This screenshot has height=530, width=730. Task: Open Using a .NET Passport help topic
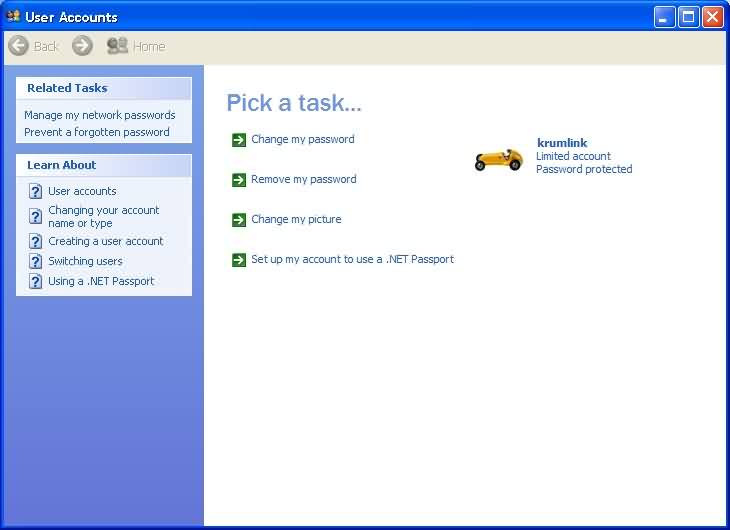tap(101, 281)
